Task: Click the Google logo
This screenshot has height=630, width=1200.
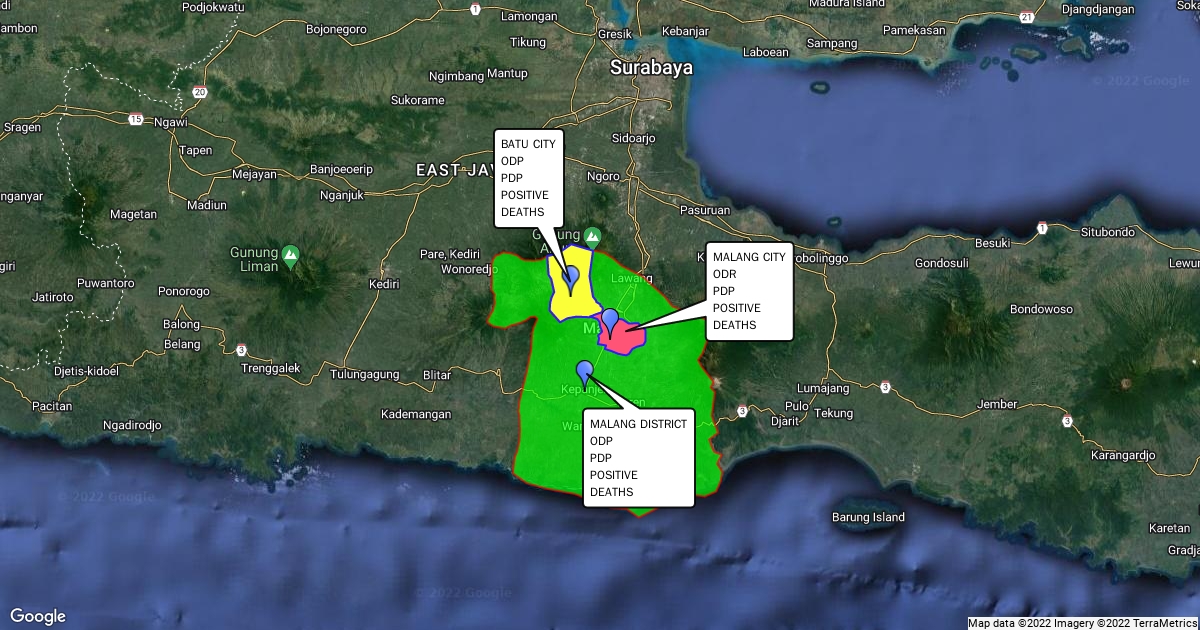Action: pos(38,616)
